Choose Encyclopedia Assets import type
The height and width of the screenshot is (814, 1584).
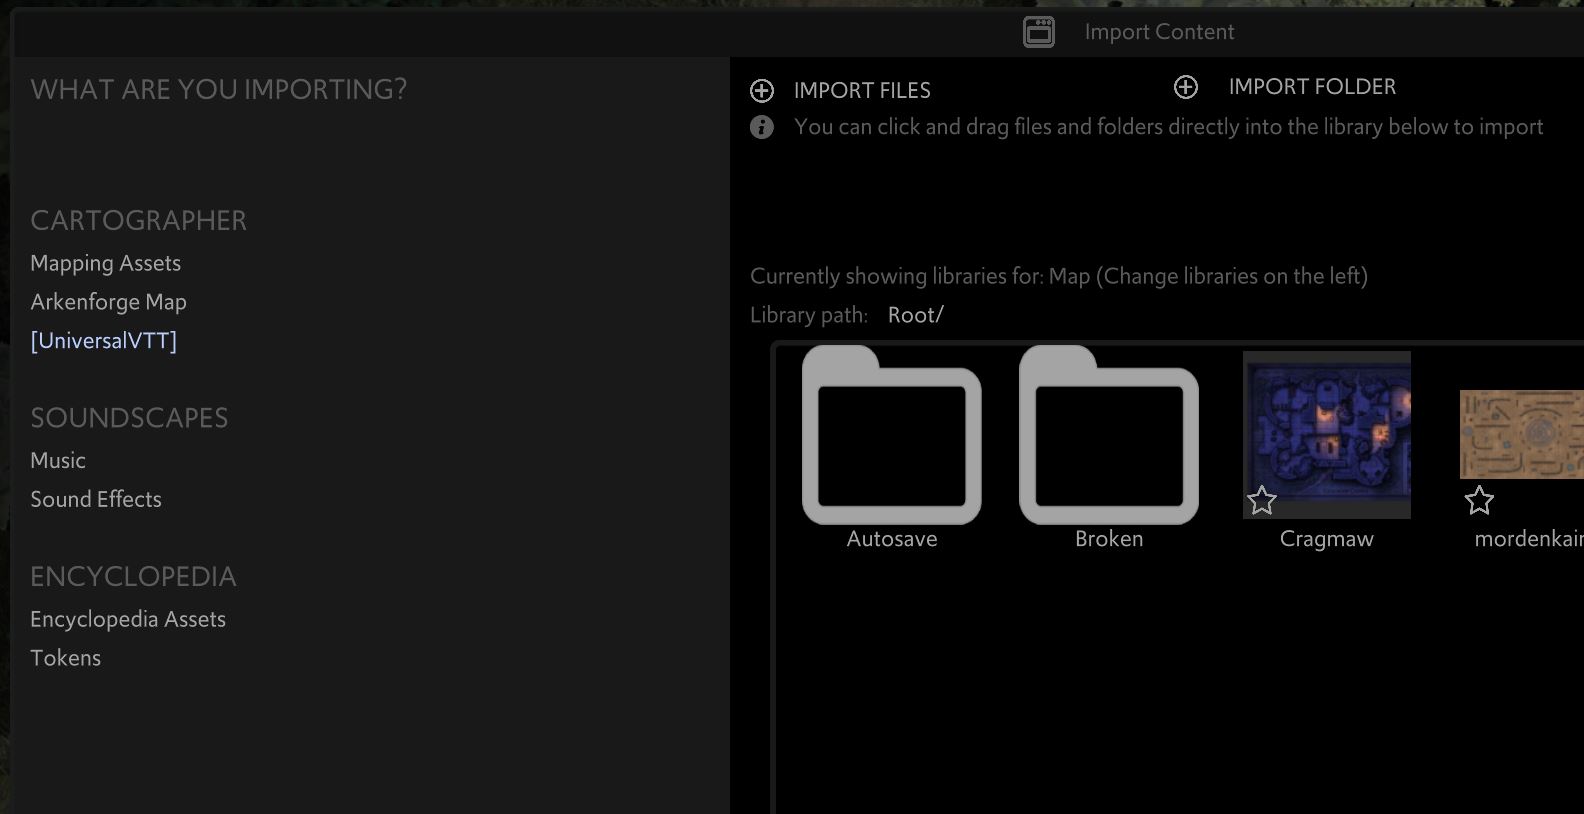tap(128, 619)
